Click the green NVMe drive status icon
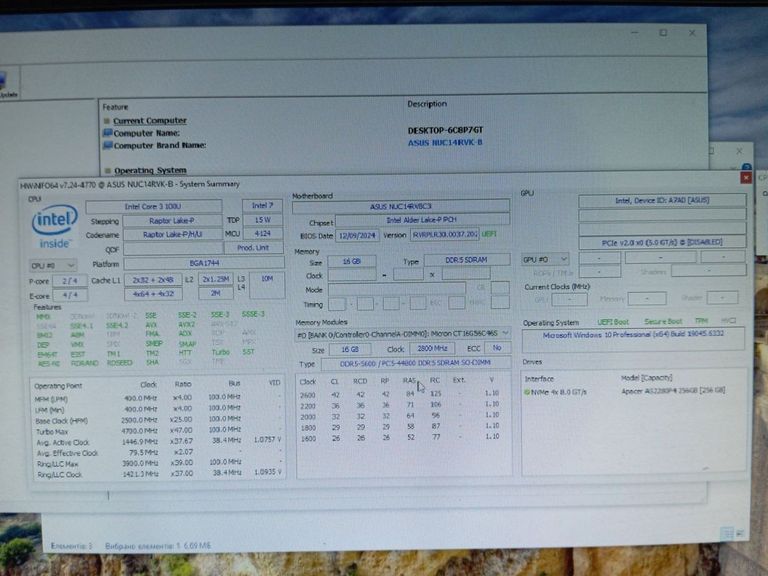The image size is (768, 576). 528,392
